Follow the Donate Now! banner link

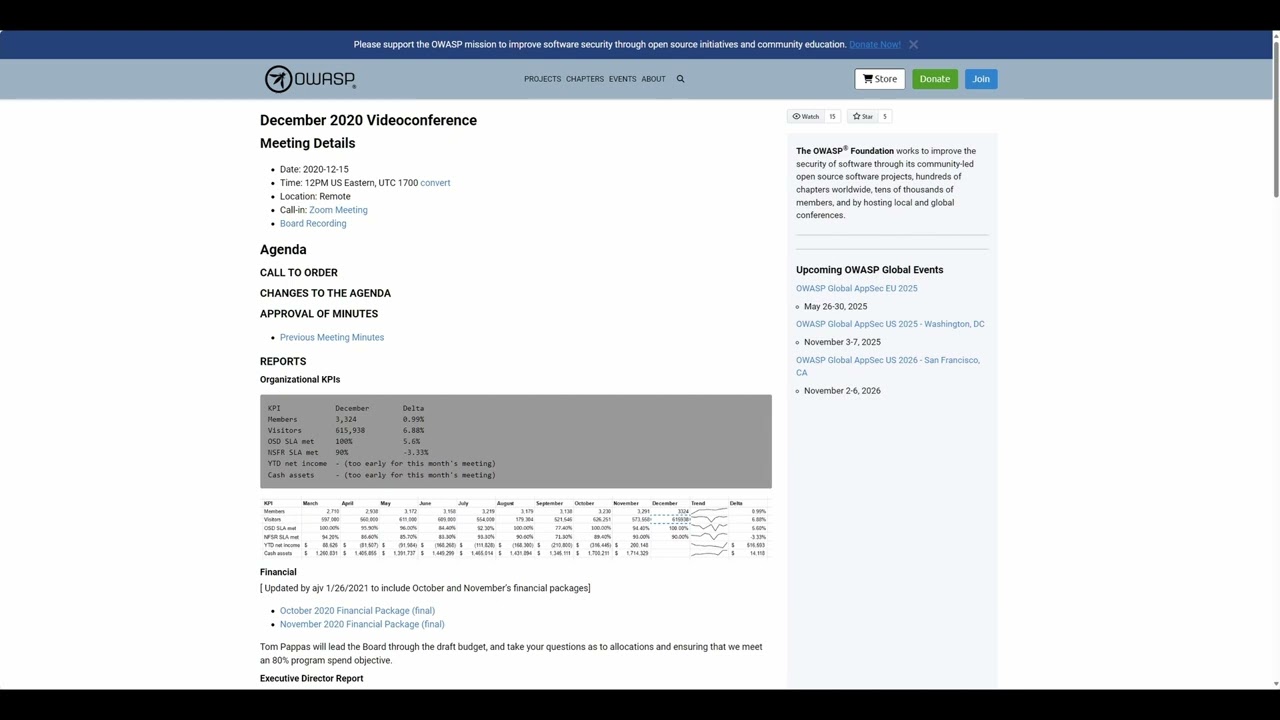pos(875,44)
